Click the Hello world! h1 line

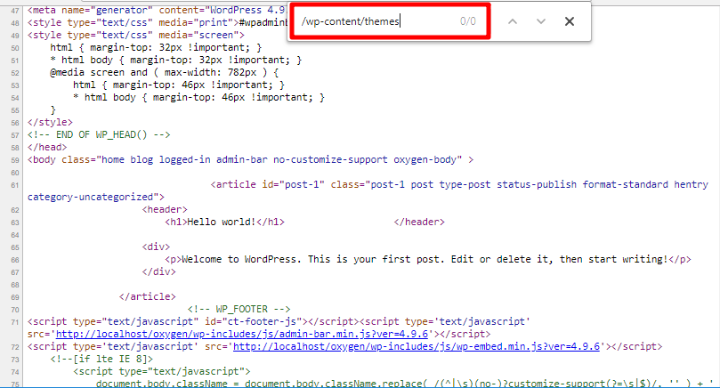pyautogui.click(x=225, y=222)
